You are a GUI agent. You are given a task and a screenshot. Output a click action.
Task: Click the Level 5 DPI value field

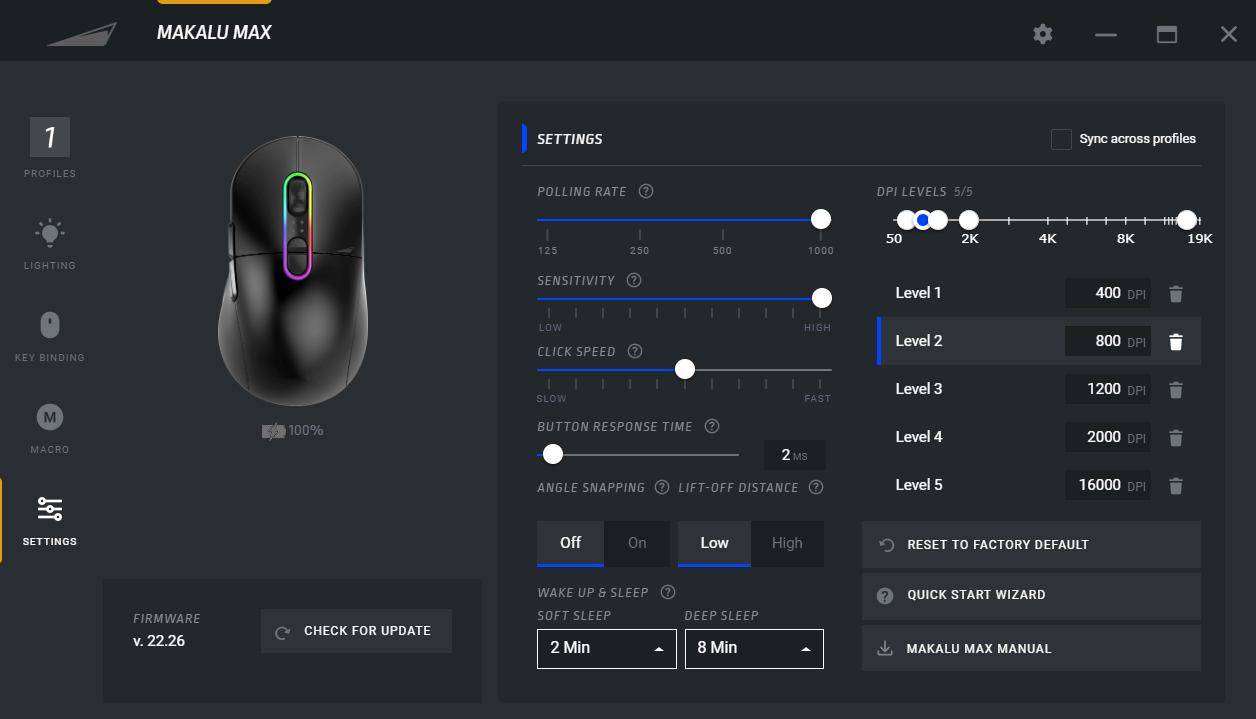[1108, 486]
